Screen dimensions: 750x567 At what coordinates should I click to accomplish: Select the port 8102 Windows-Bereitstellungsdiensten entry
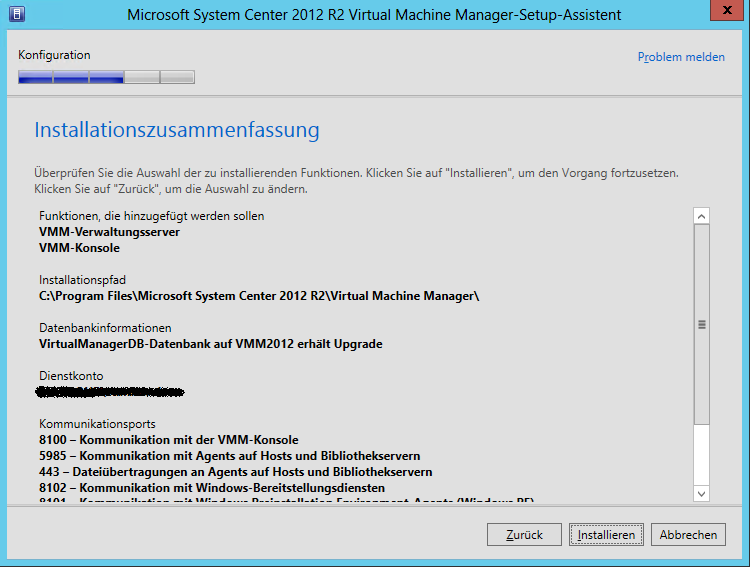tap(211, 488)
